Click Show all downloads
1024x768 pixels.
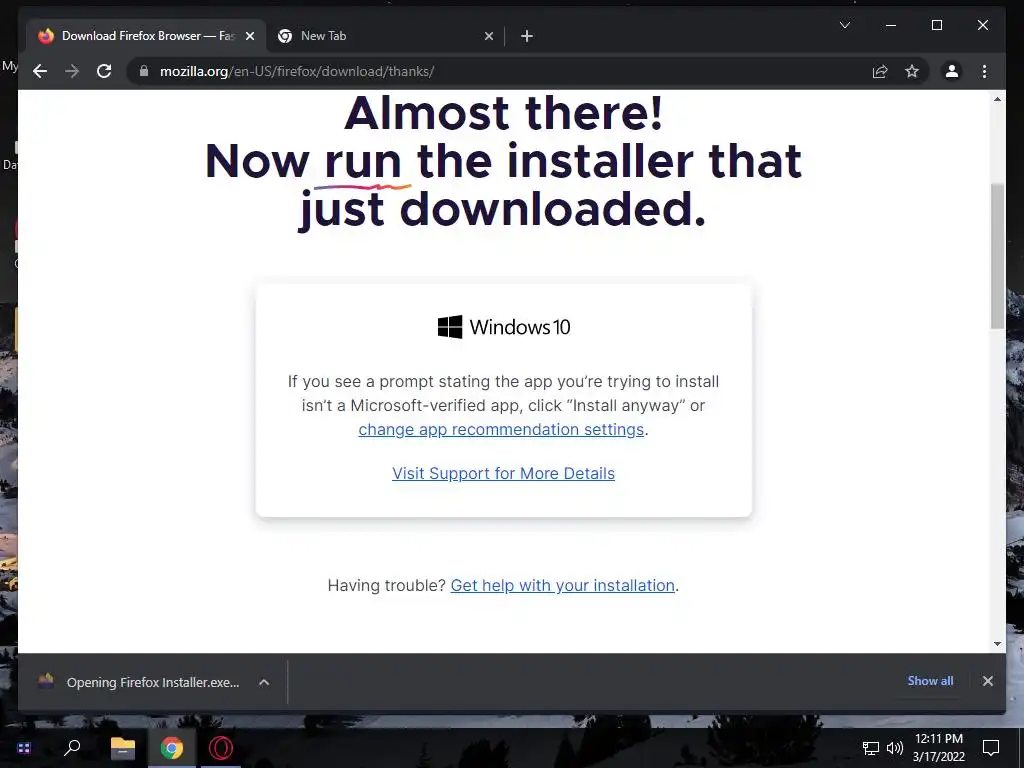[x=930, y=680]
